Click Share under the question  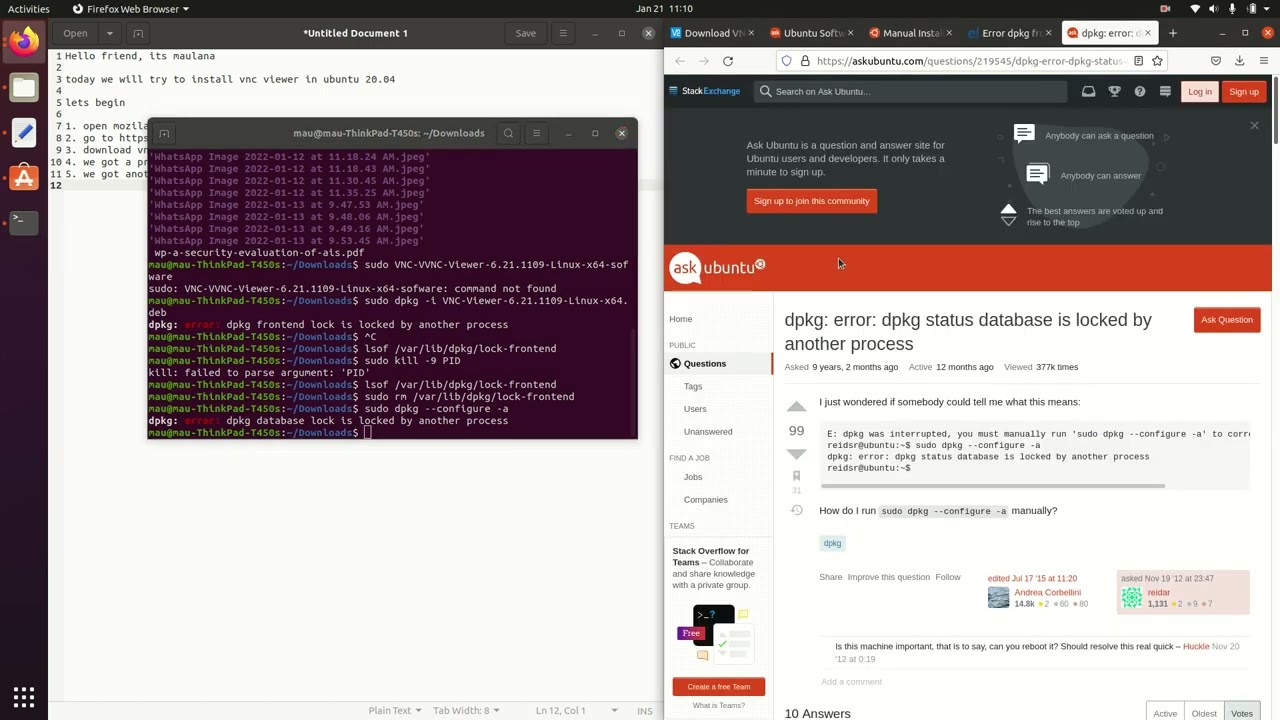point(831,577)
